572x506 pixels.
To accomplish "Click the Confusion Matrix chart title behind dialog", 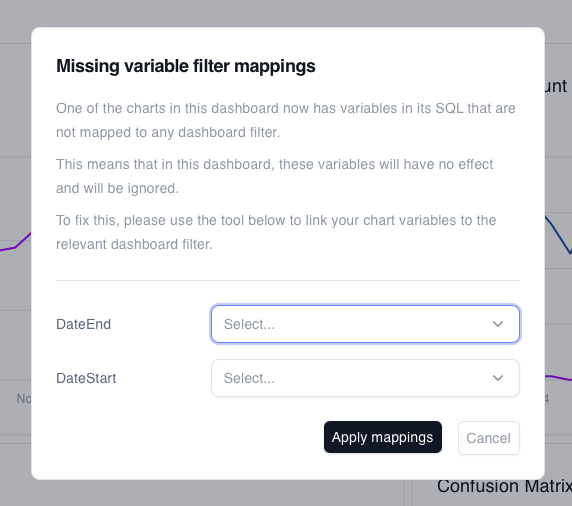I will (505, 487).
